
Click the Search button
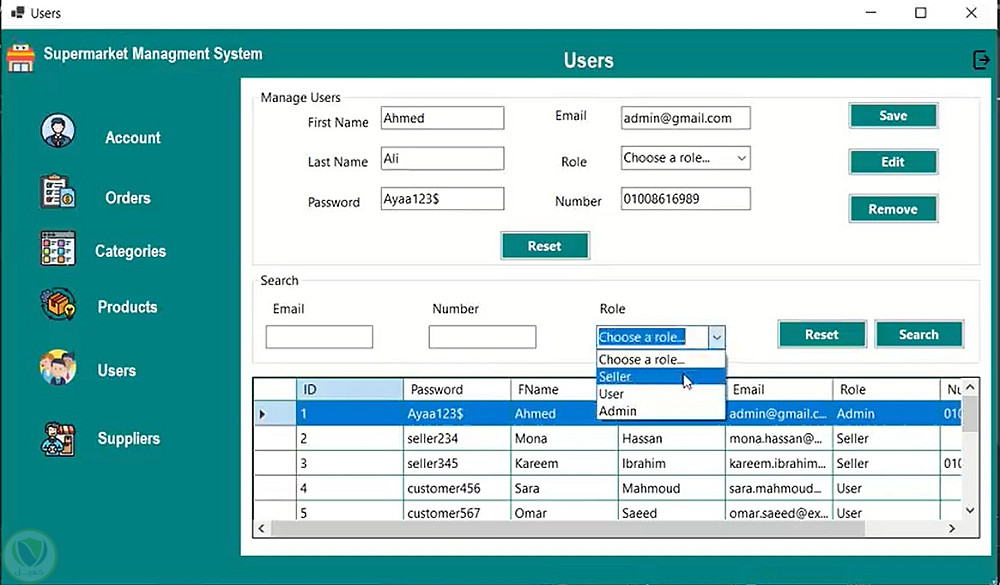[x=918, y=334]
